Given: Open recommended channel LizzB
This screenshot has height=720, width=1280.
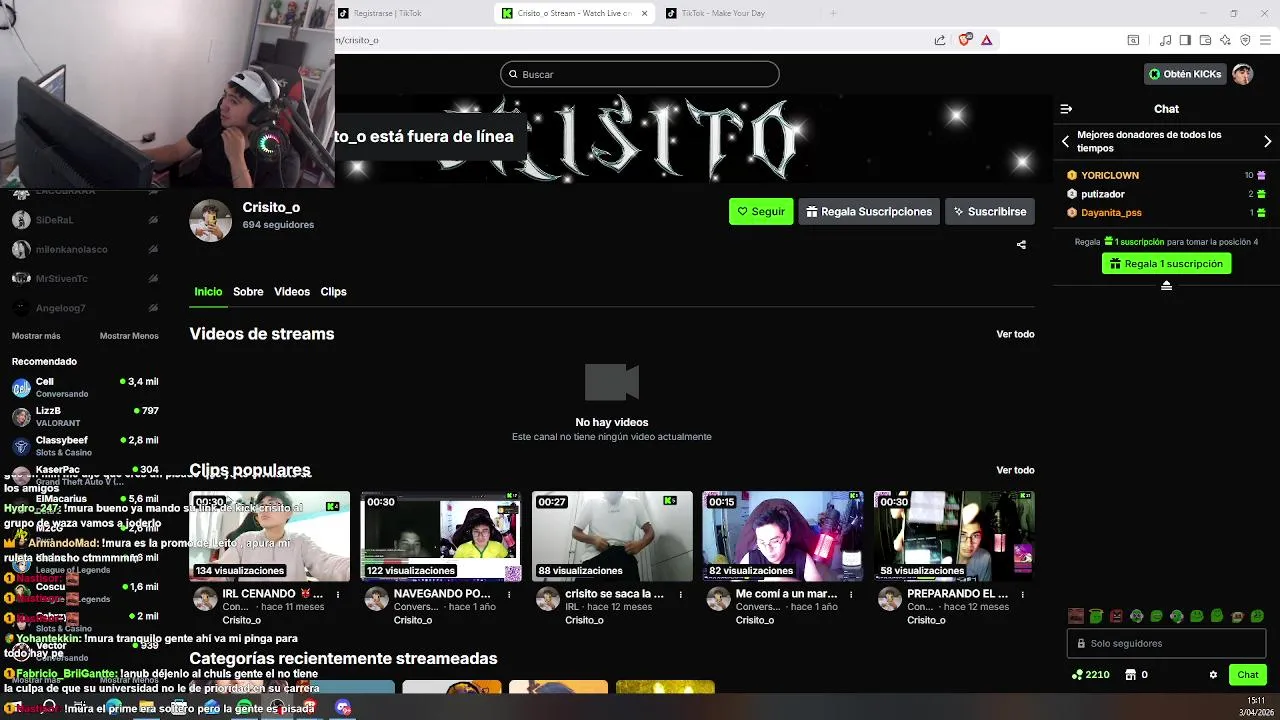Looking at the screenshot, I should pyautogui.click(x=85, y=416).
